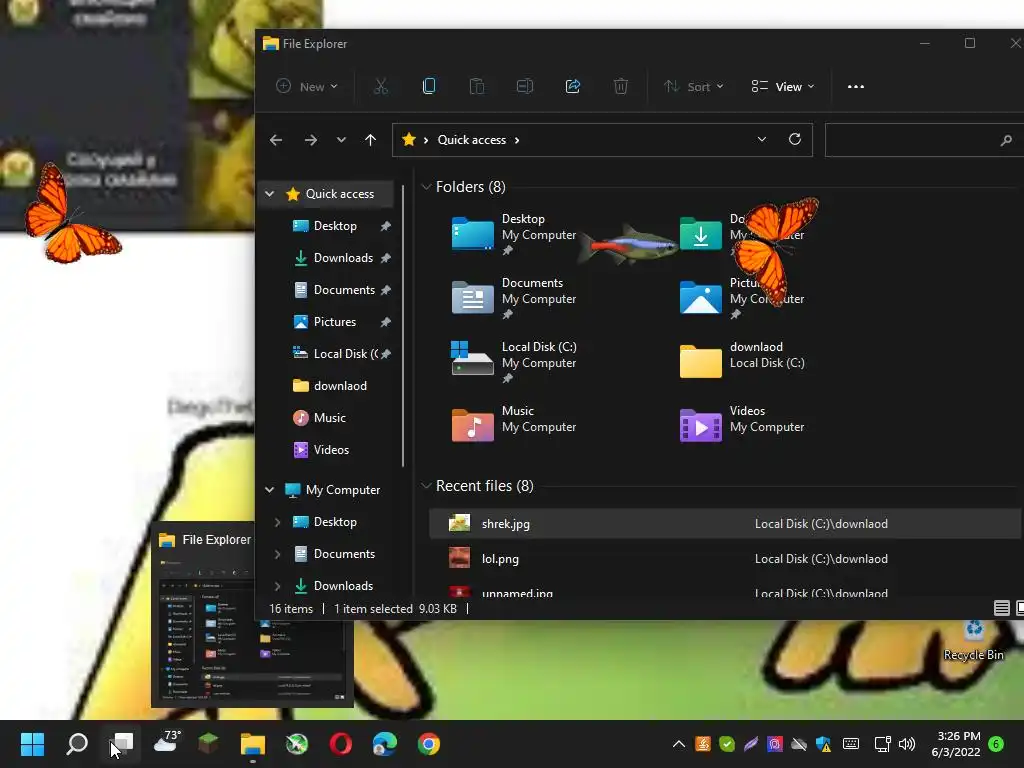Viewport: 1024px width, 768px height.
Task: Open Windows Start menu
Action: [32, 744]
